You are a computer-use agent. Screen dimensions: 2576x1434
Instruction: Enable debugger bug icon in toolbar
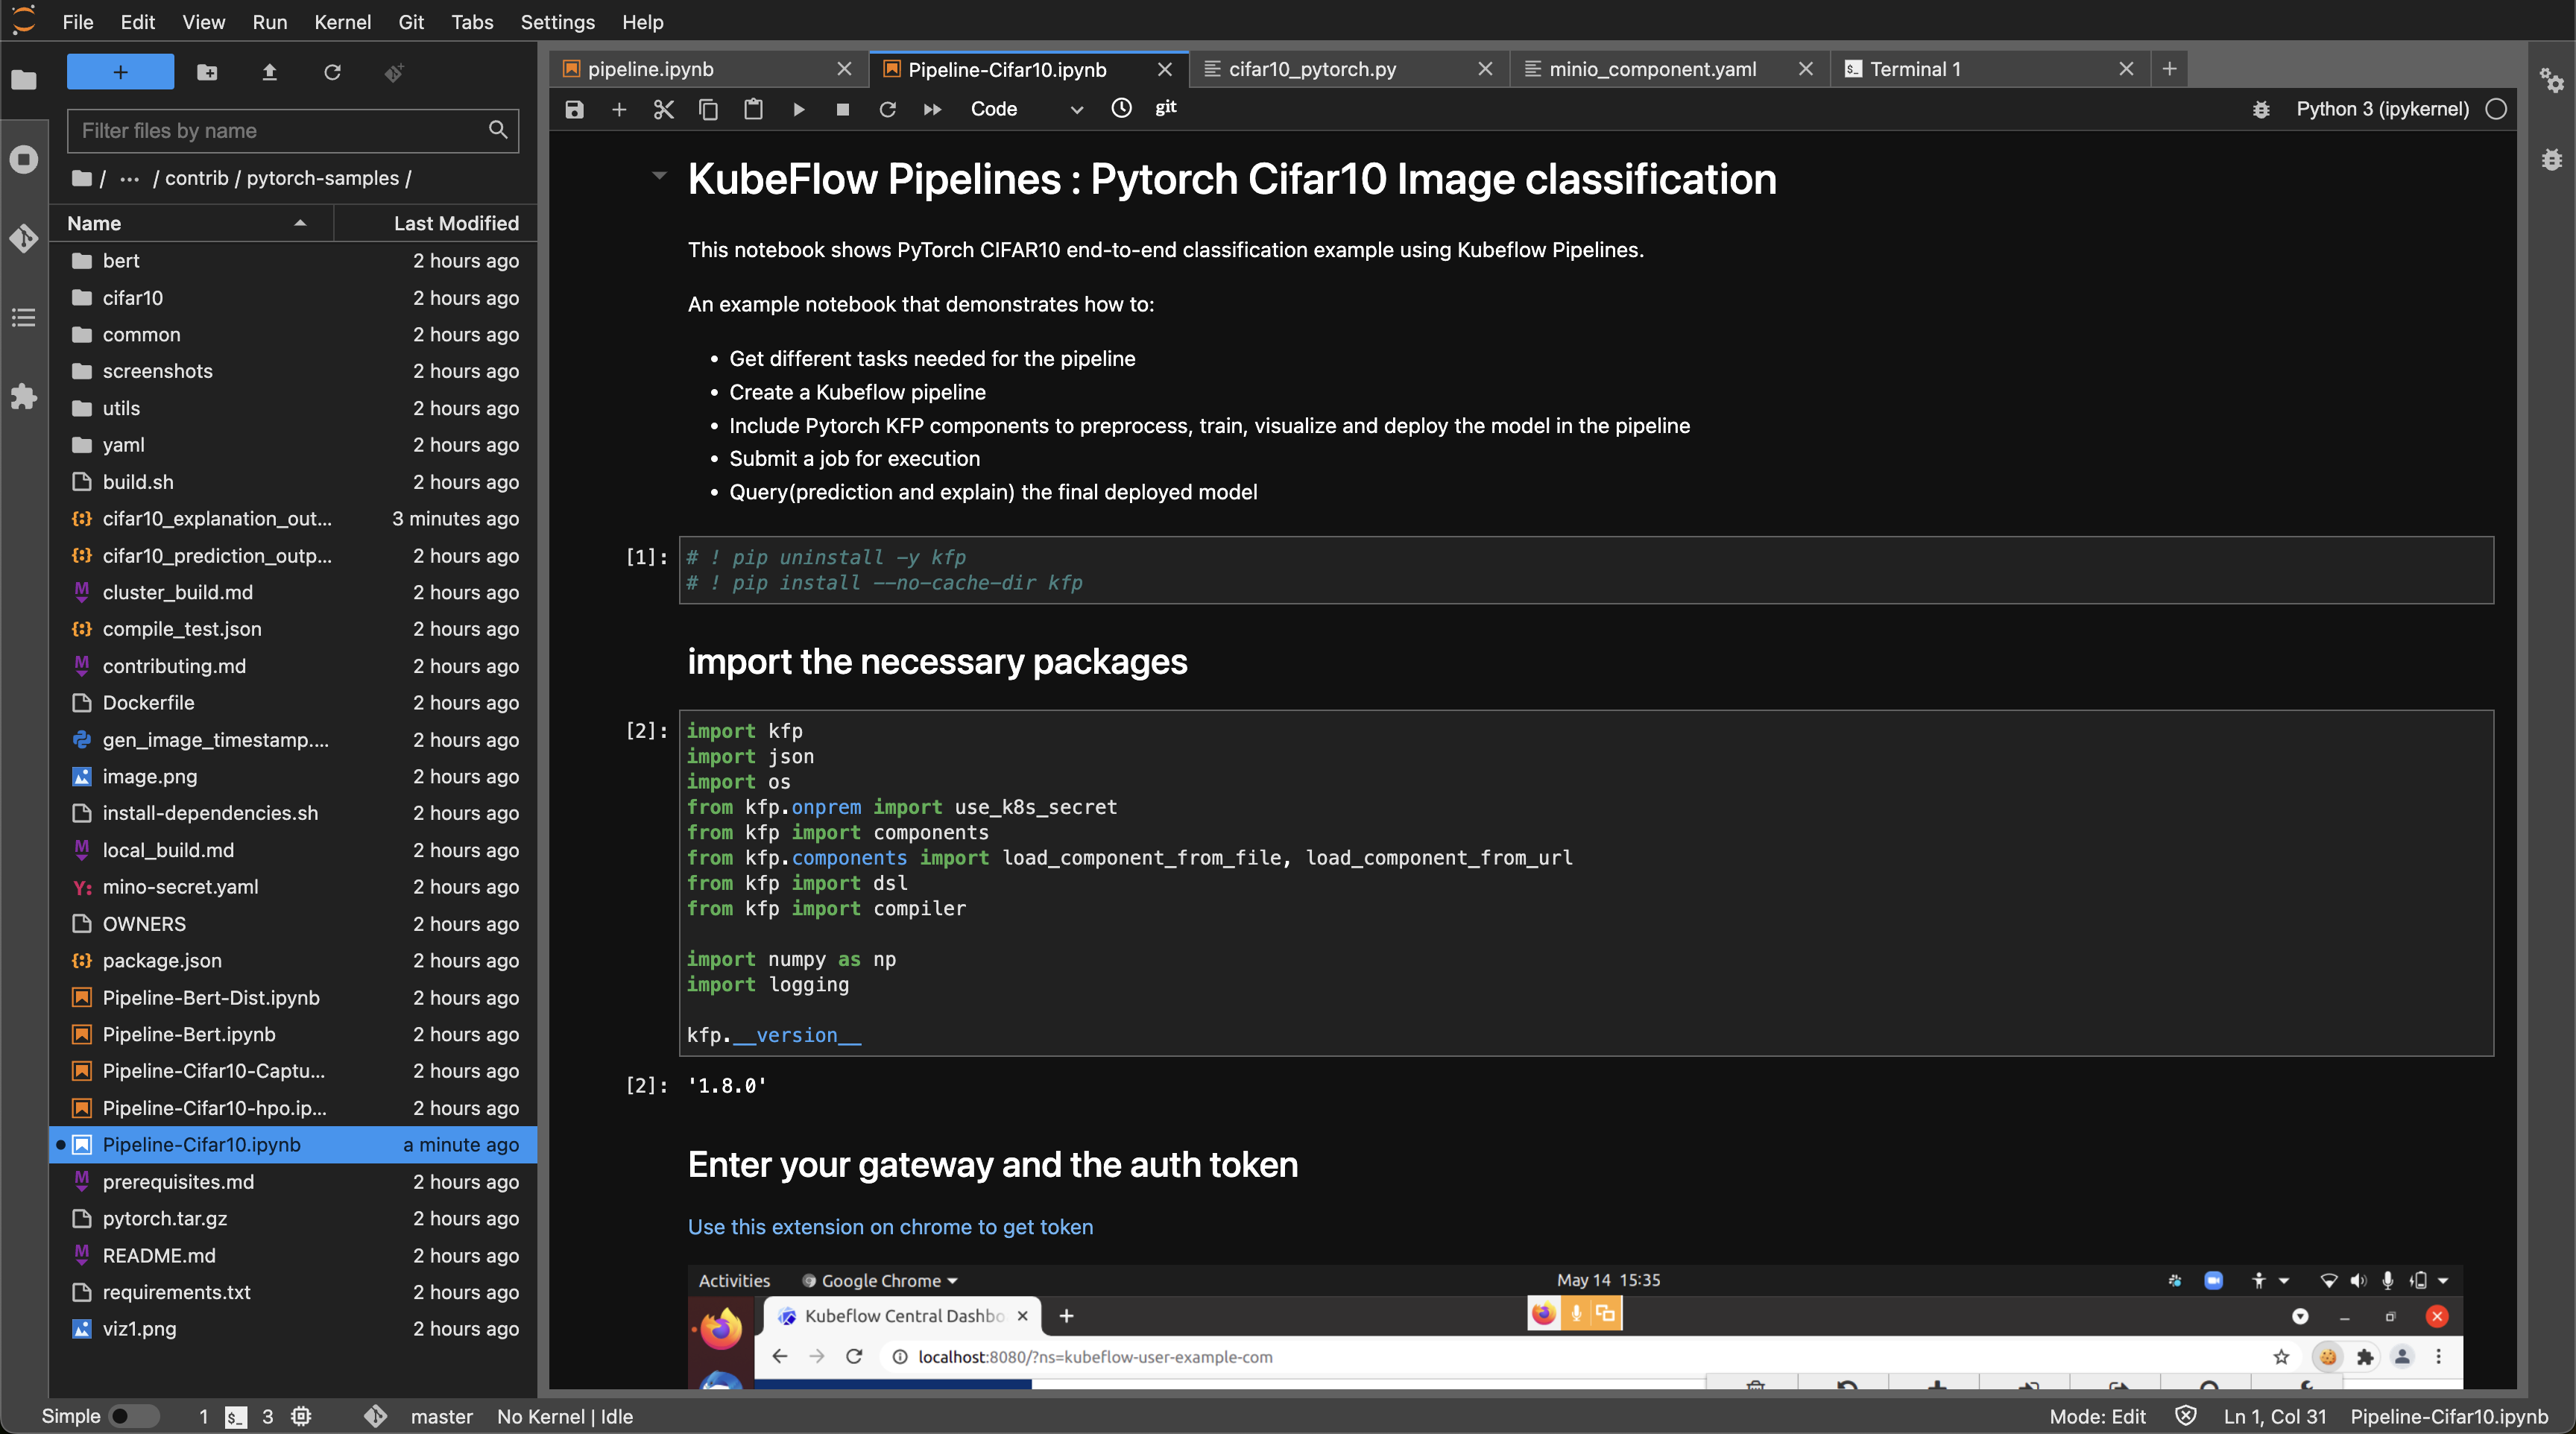2261,109
